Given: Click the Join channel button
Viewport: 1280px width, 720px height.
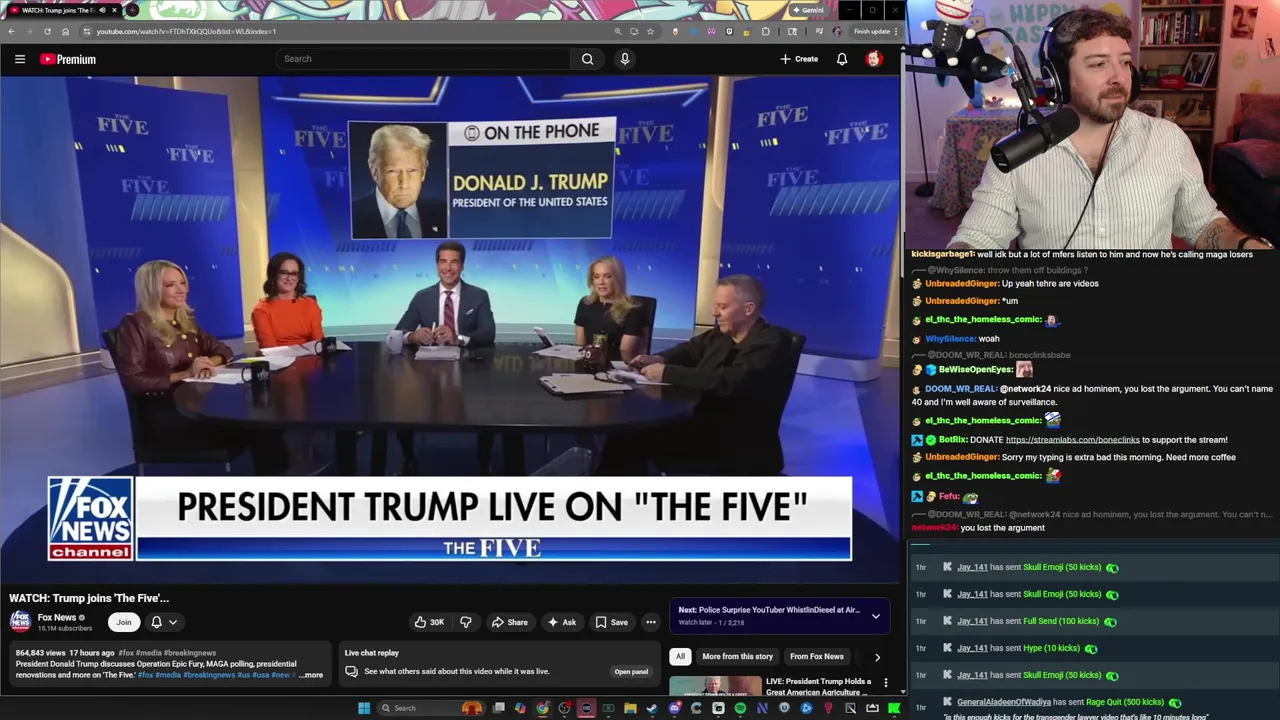Looking at the screenshot, I should click(x=124, y=622).
